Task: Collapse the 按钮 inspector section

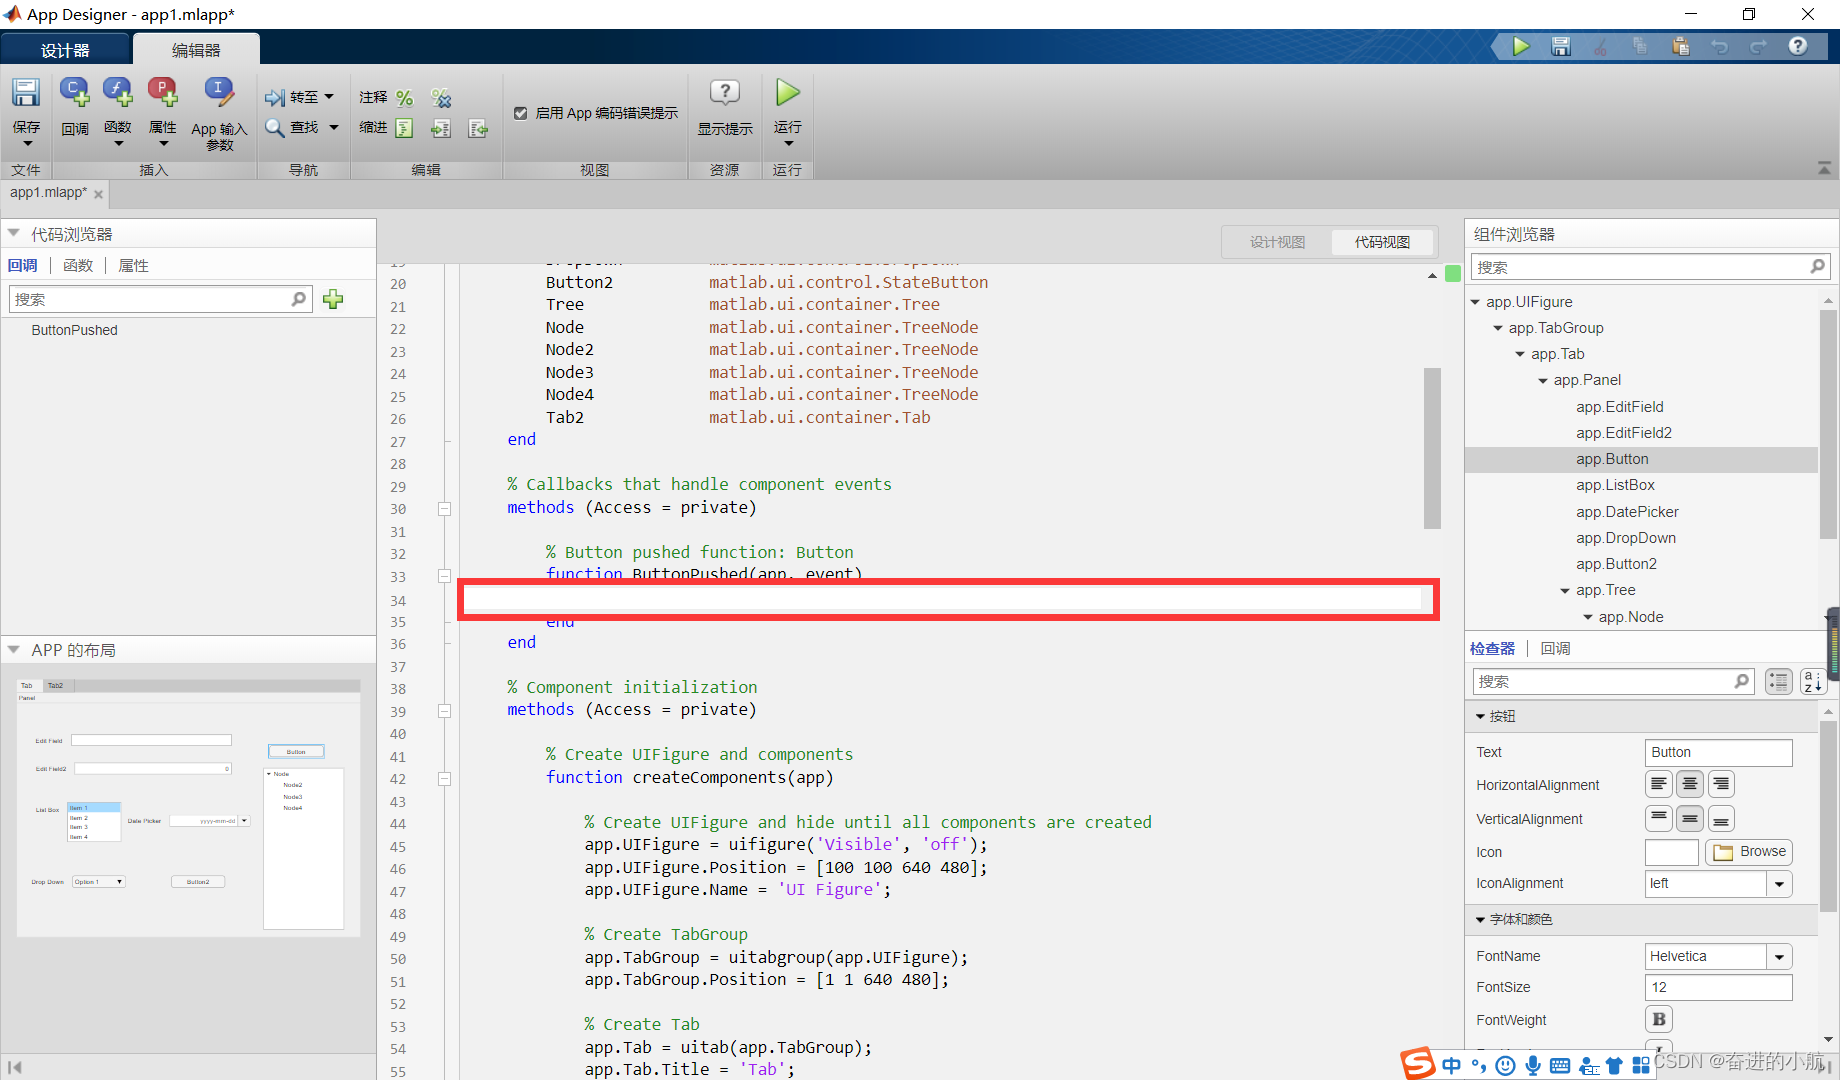Action: [x=1481, y=717]
